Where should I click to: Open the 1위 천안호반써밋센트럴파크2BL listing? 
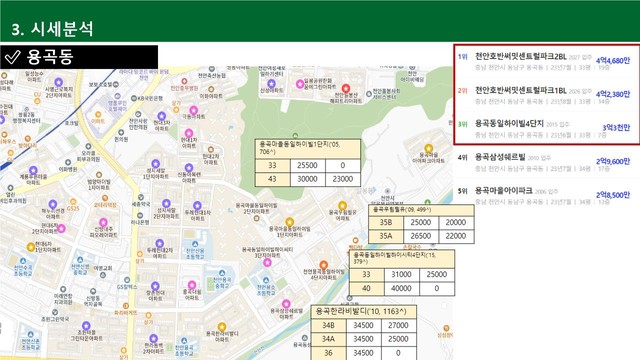(x=546, y=61)
